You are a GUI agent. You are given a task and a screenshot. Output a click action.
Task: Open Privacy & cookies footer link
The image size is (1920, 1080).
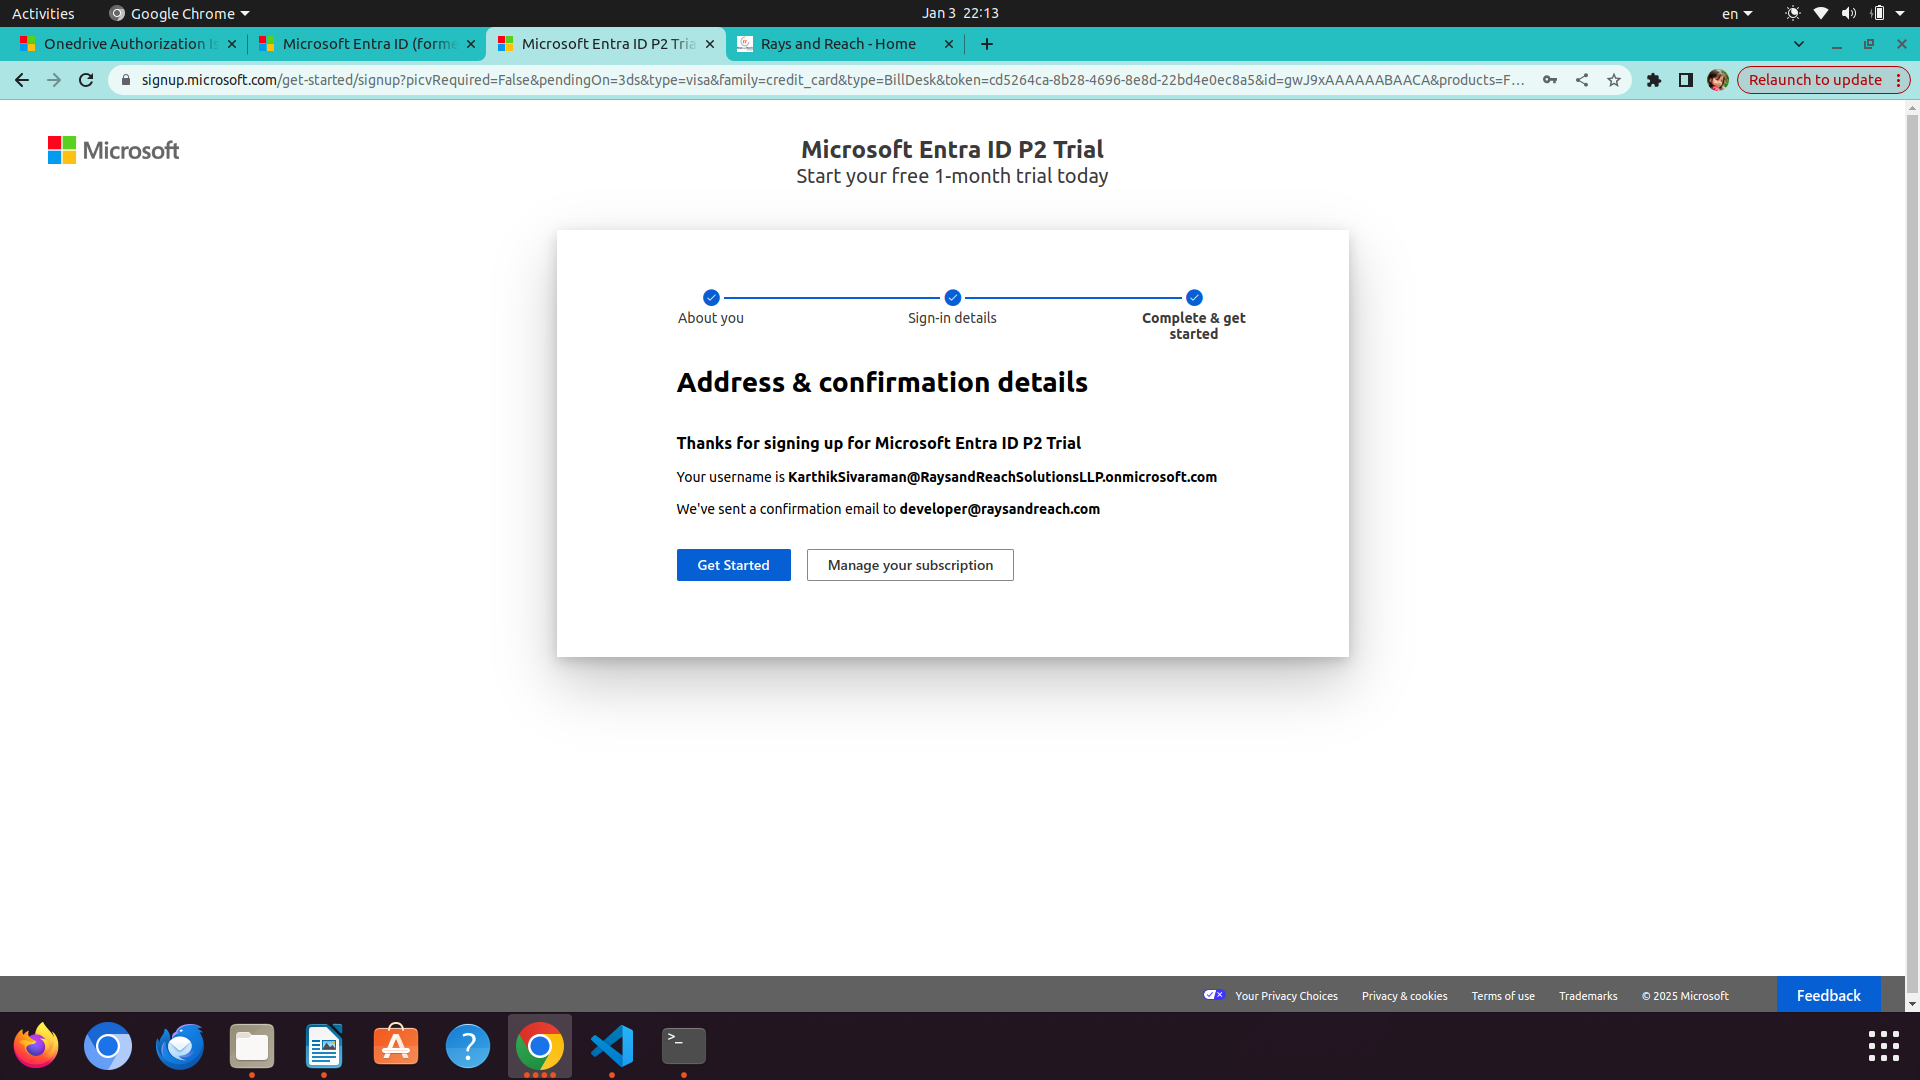pos(1404,996)
